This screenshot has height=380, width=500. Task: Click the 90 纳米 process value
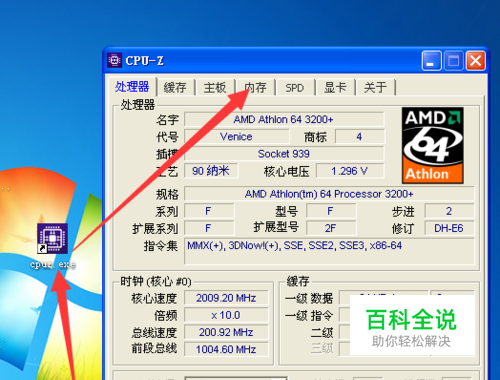[x=211, y=171]
